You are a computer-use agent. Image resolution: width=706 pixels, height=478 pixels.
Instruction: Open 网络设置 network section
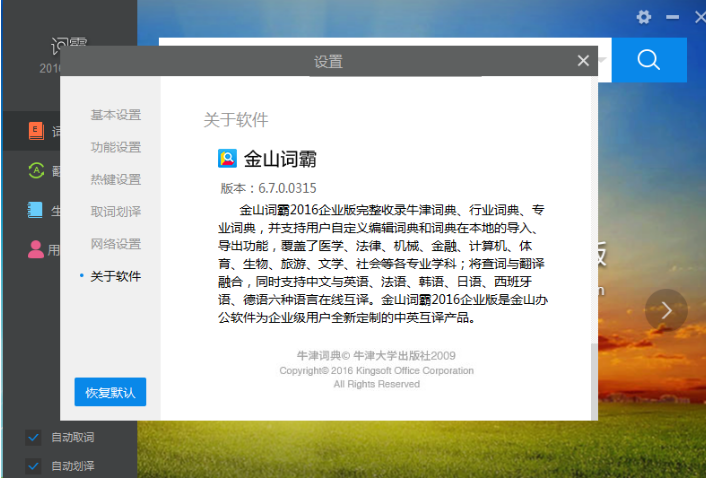point(116,244)
